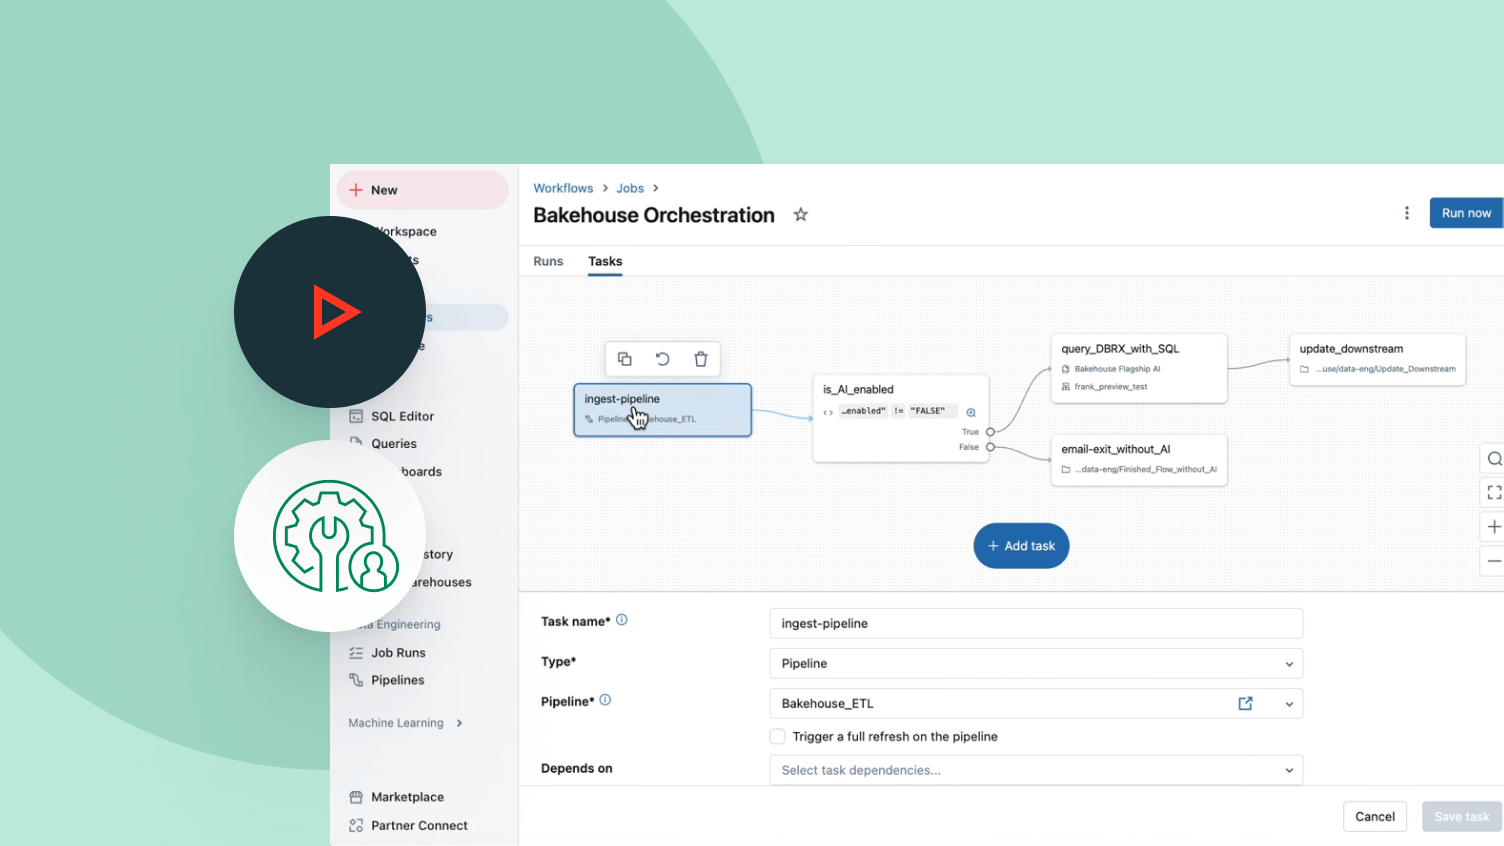Click the duplicate task icon above ingest-pipeline
This screenshot has width=1504, height=846.
tap(624, 359)
